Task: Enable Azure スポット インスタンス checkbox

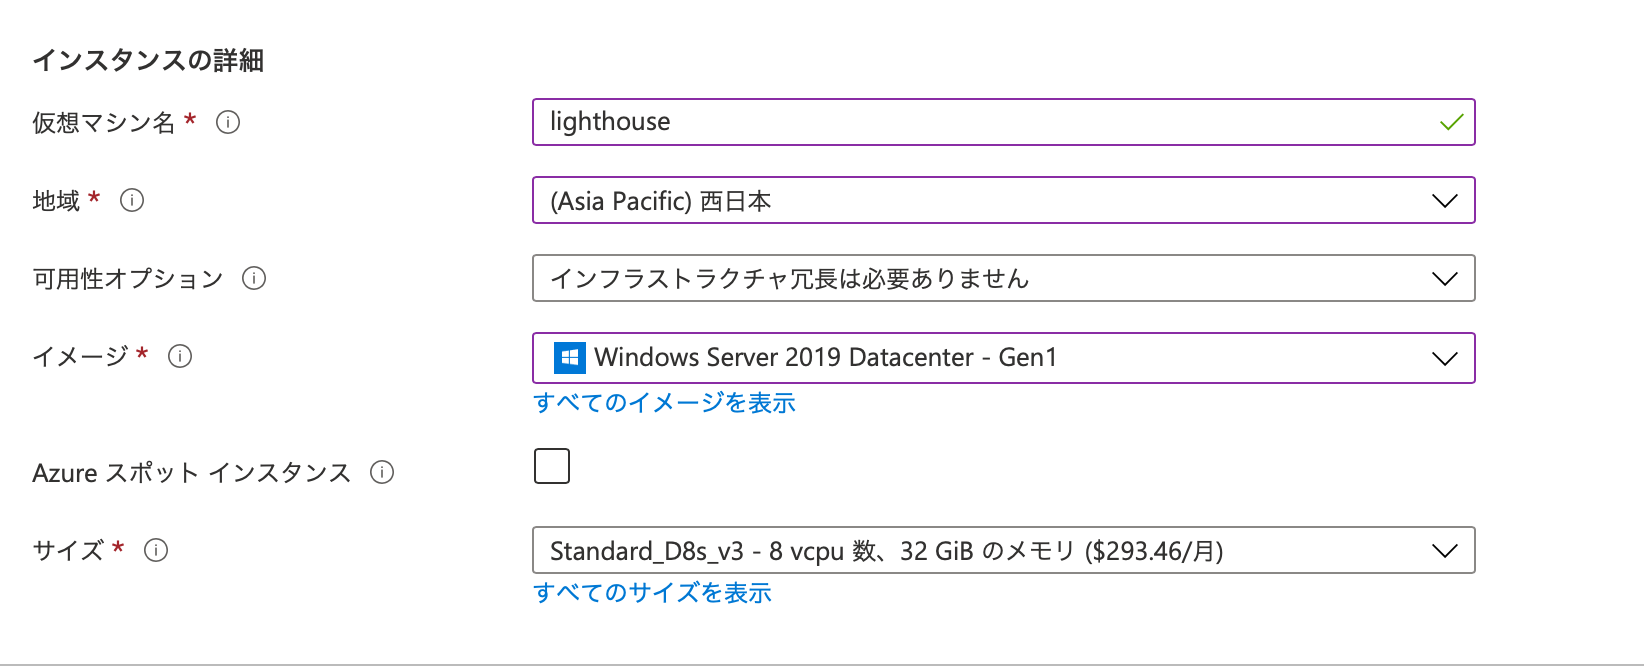Action: coord(552,466)
